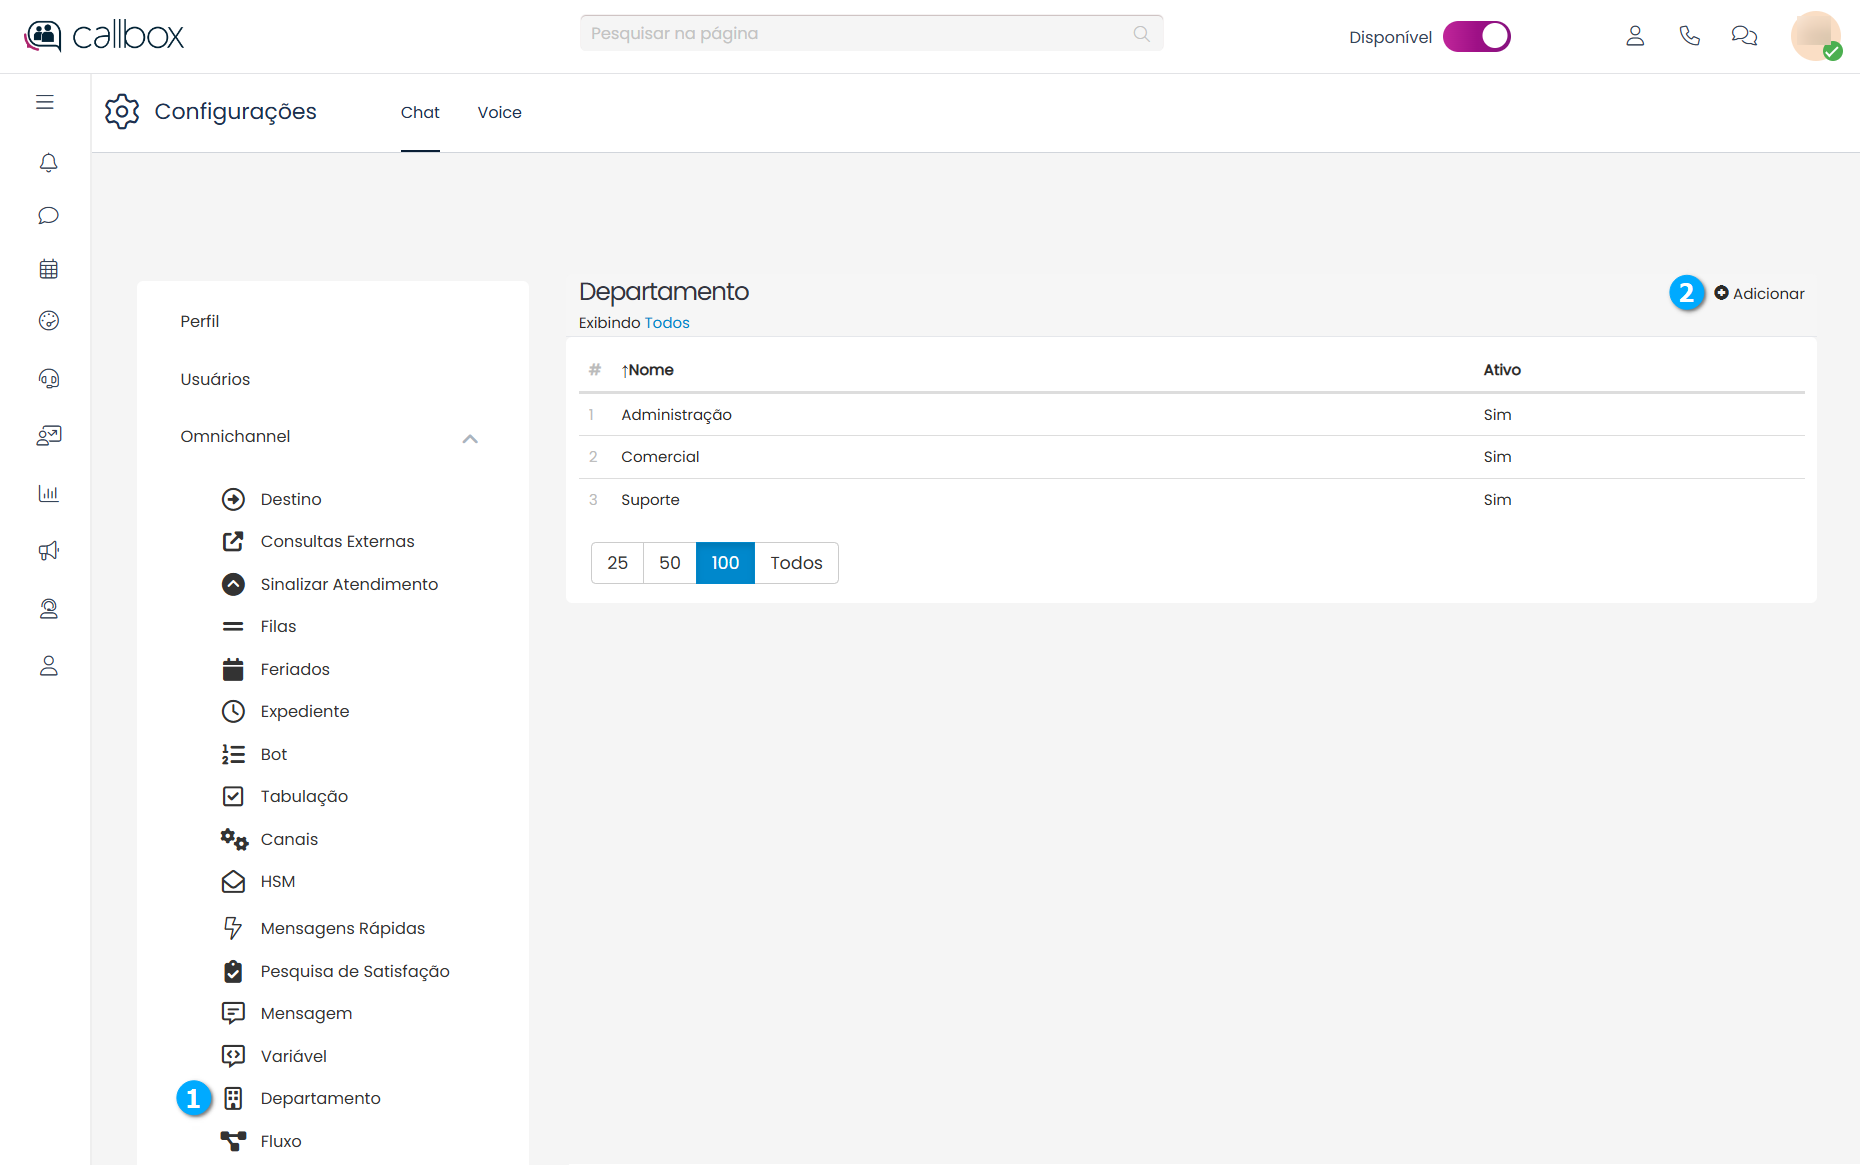Open the hamburger menu icon

45,102
